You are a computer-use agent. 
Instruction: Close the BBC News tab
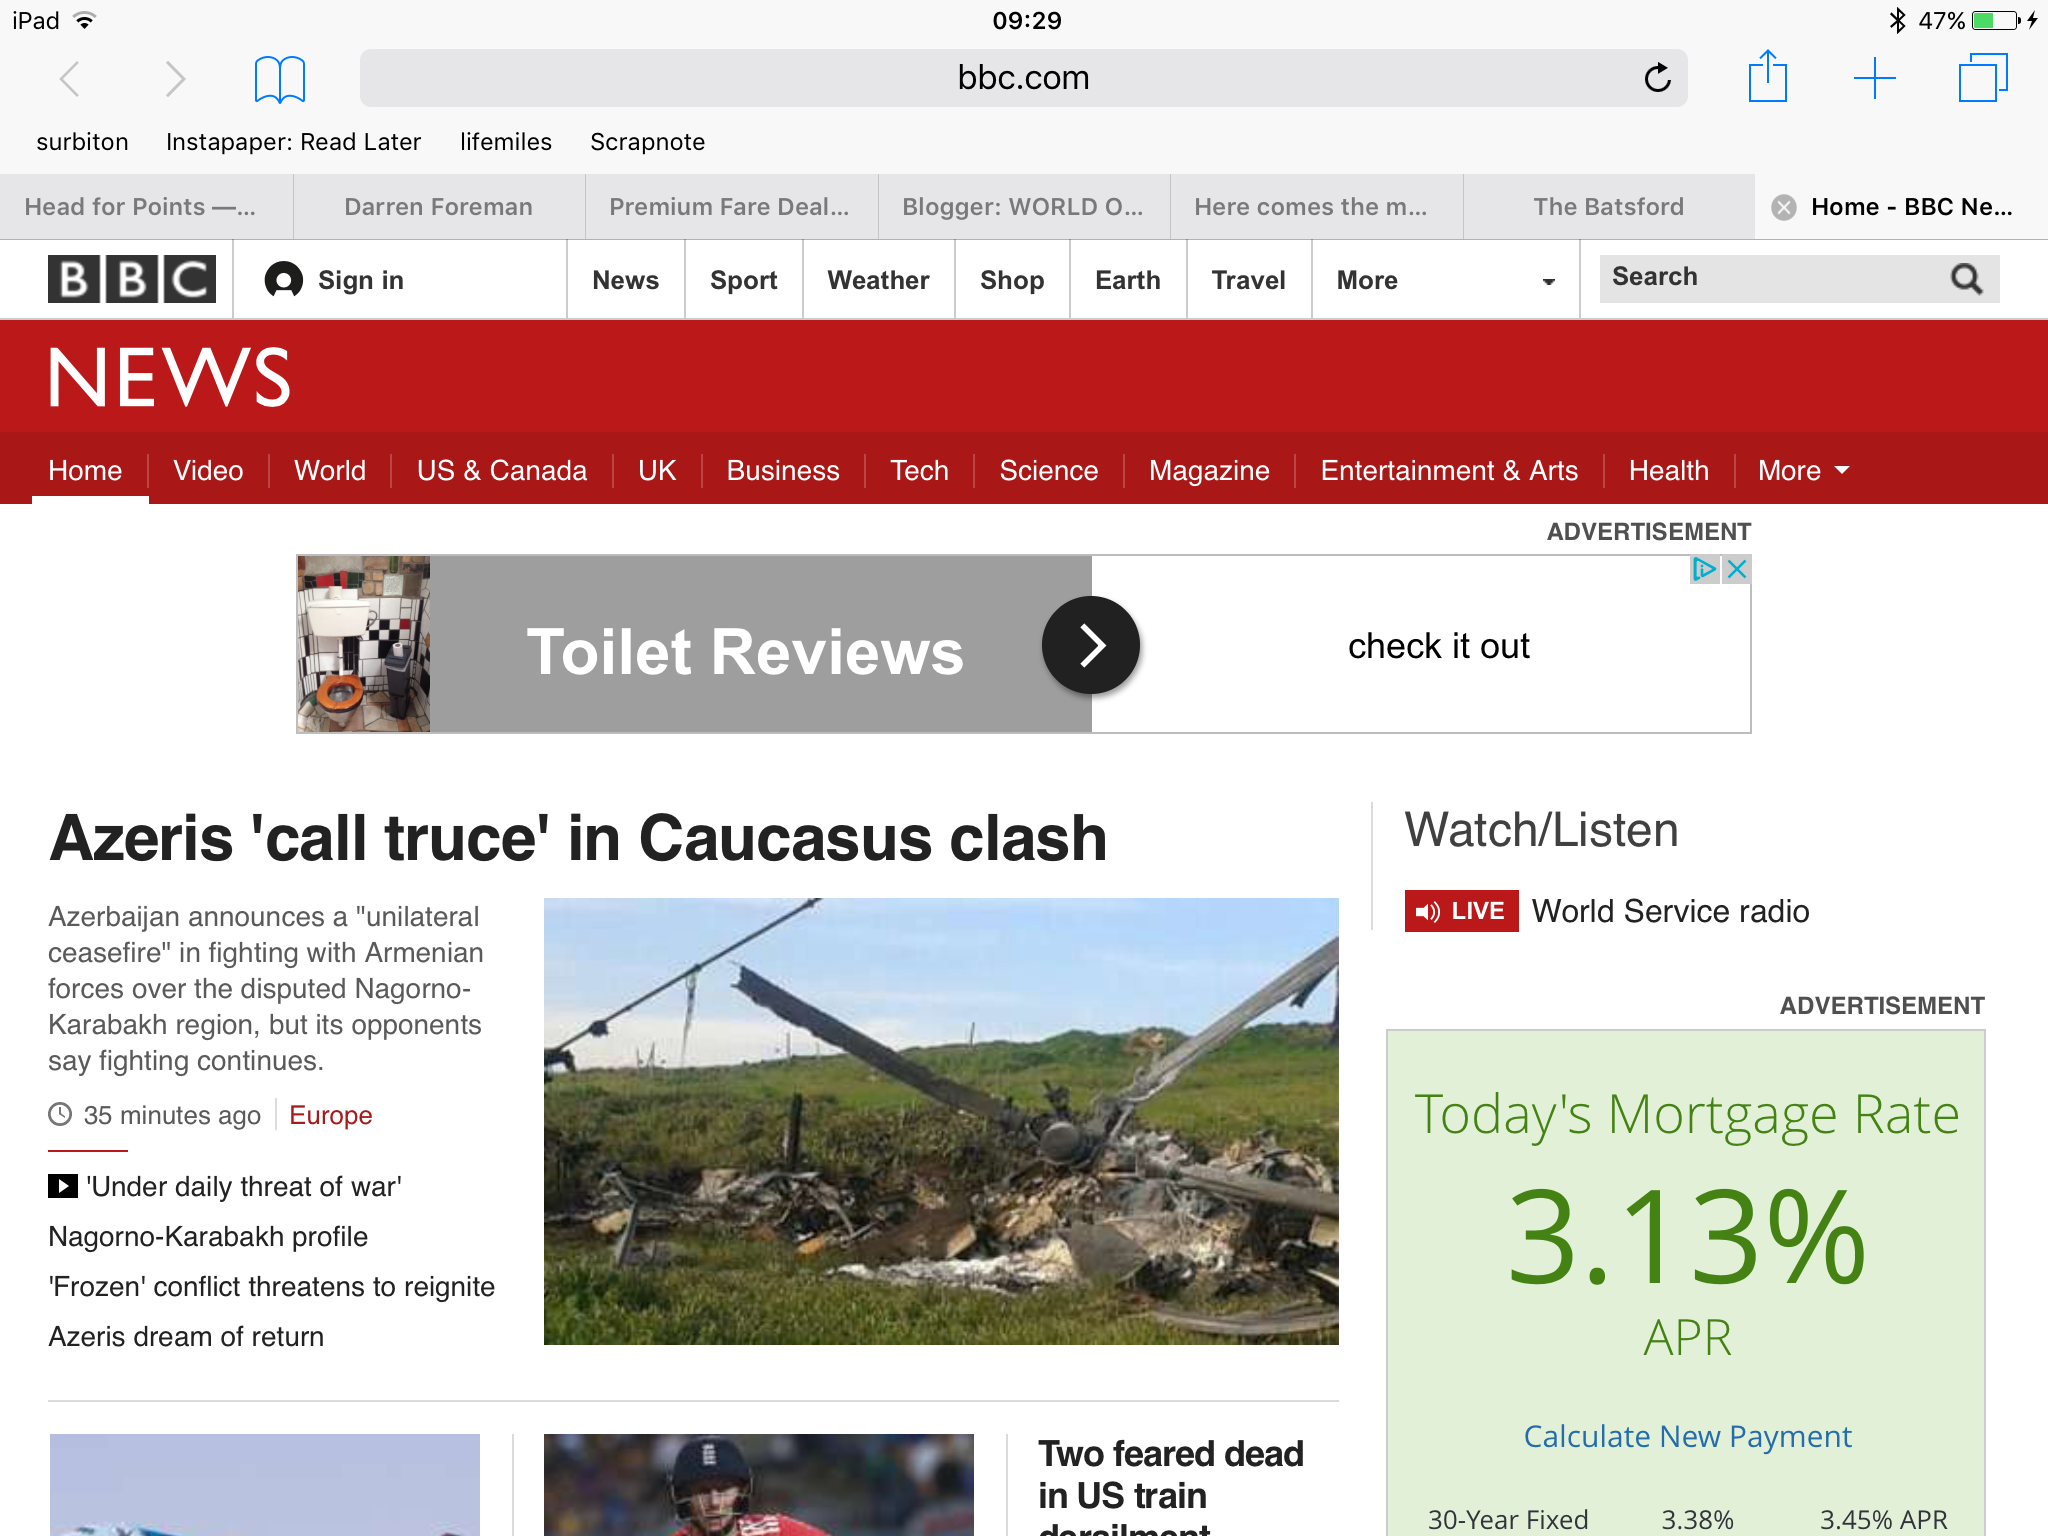pyautogui.click(x=1783, y=207)
